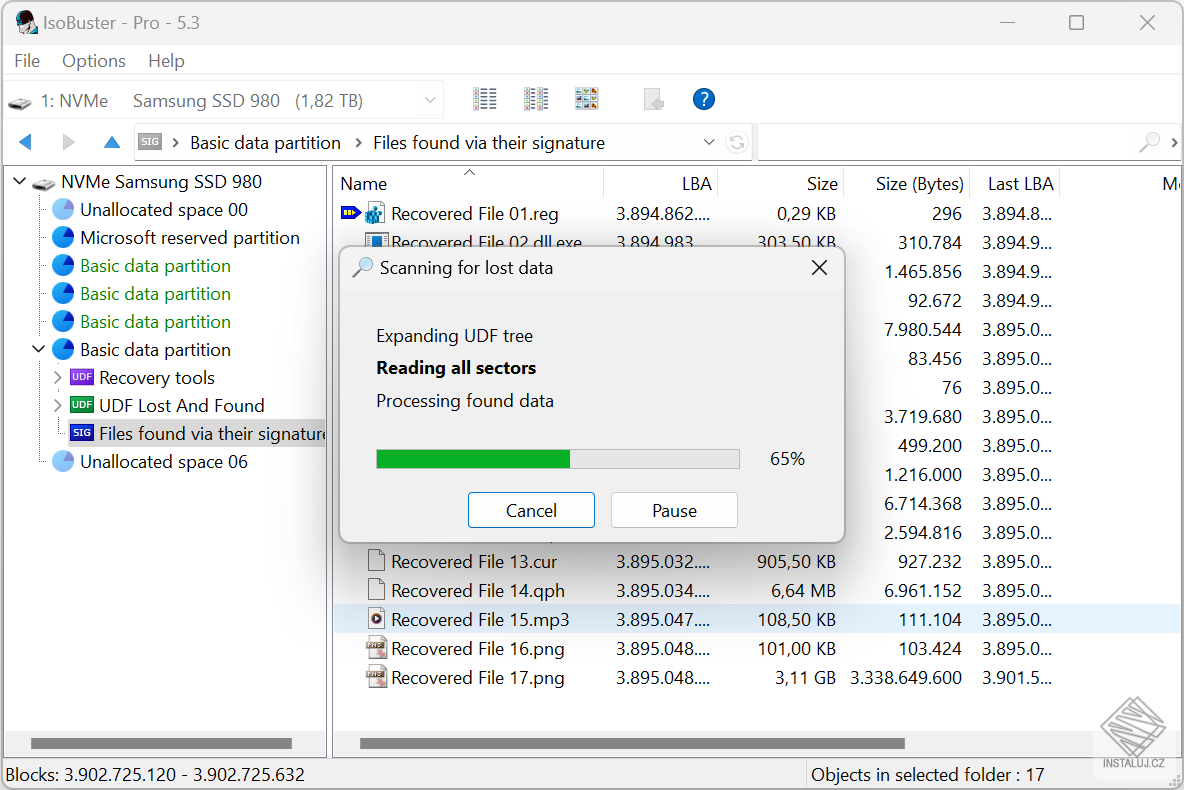Click the Unallocated space 00 disc icon
This screenshot has width=1184, height=790.
(63, 210)
